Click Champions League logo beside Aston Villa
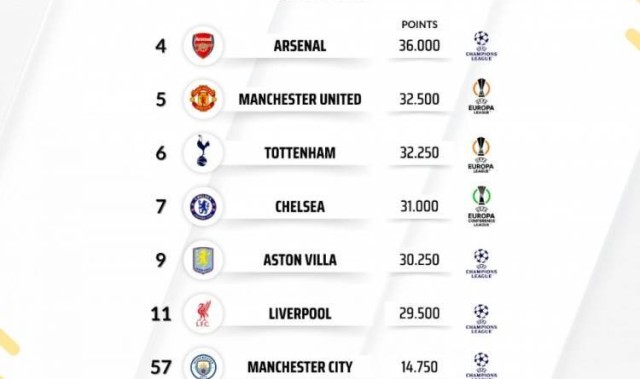Screen dimensions: 640x379 [x=481, y=263]
